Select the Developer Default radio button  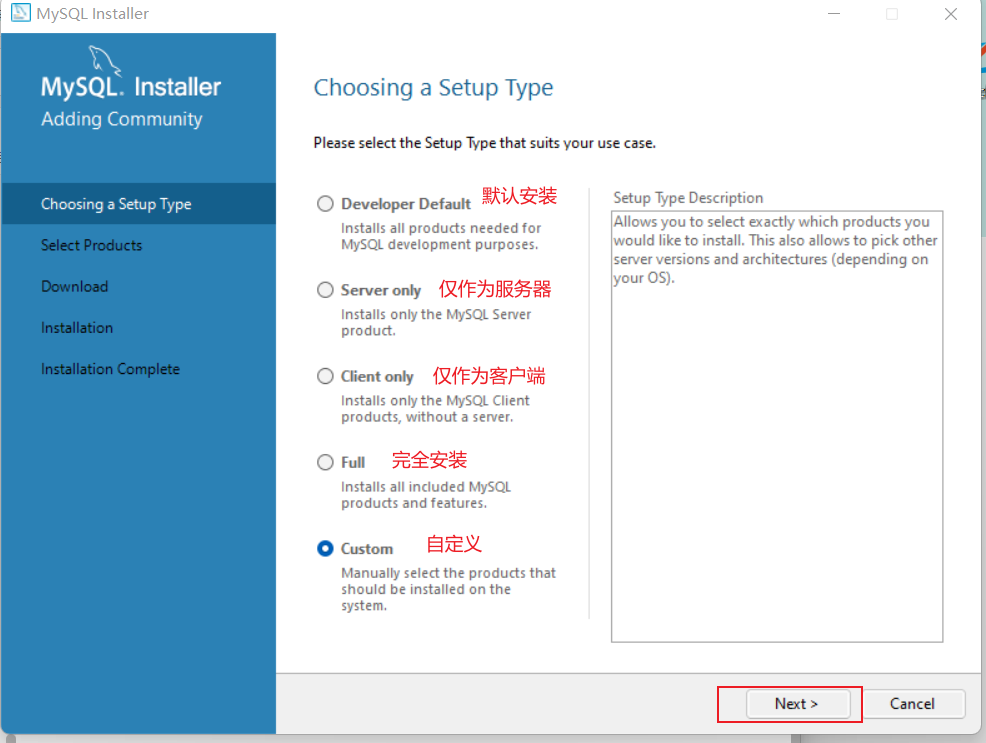tap(325, 204)
